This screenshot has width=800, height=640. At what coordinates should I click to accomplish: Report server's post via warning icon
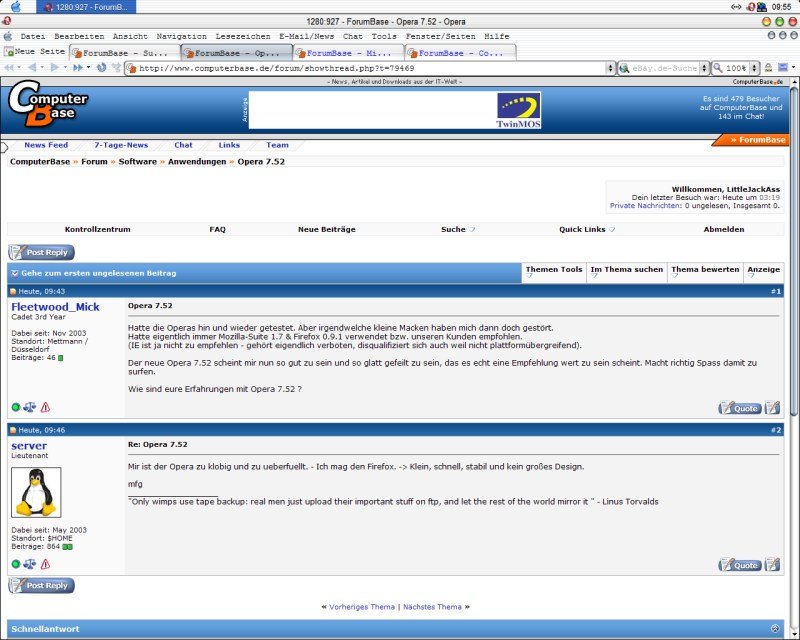click(x=45, y=563)
